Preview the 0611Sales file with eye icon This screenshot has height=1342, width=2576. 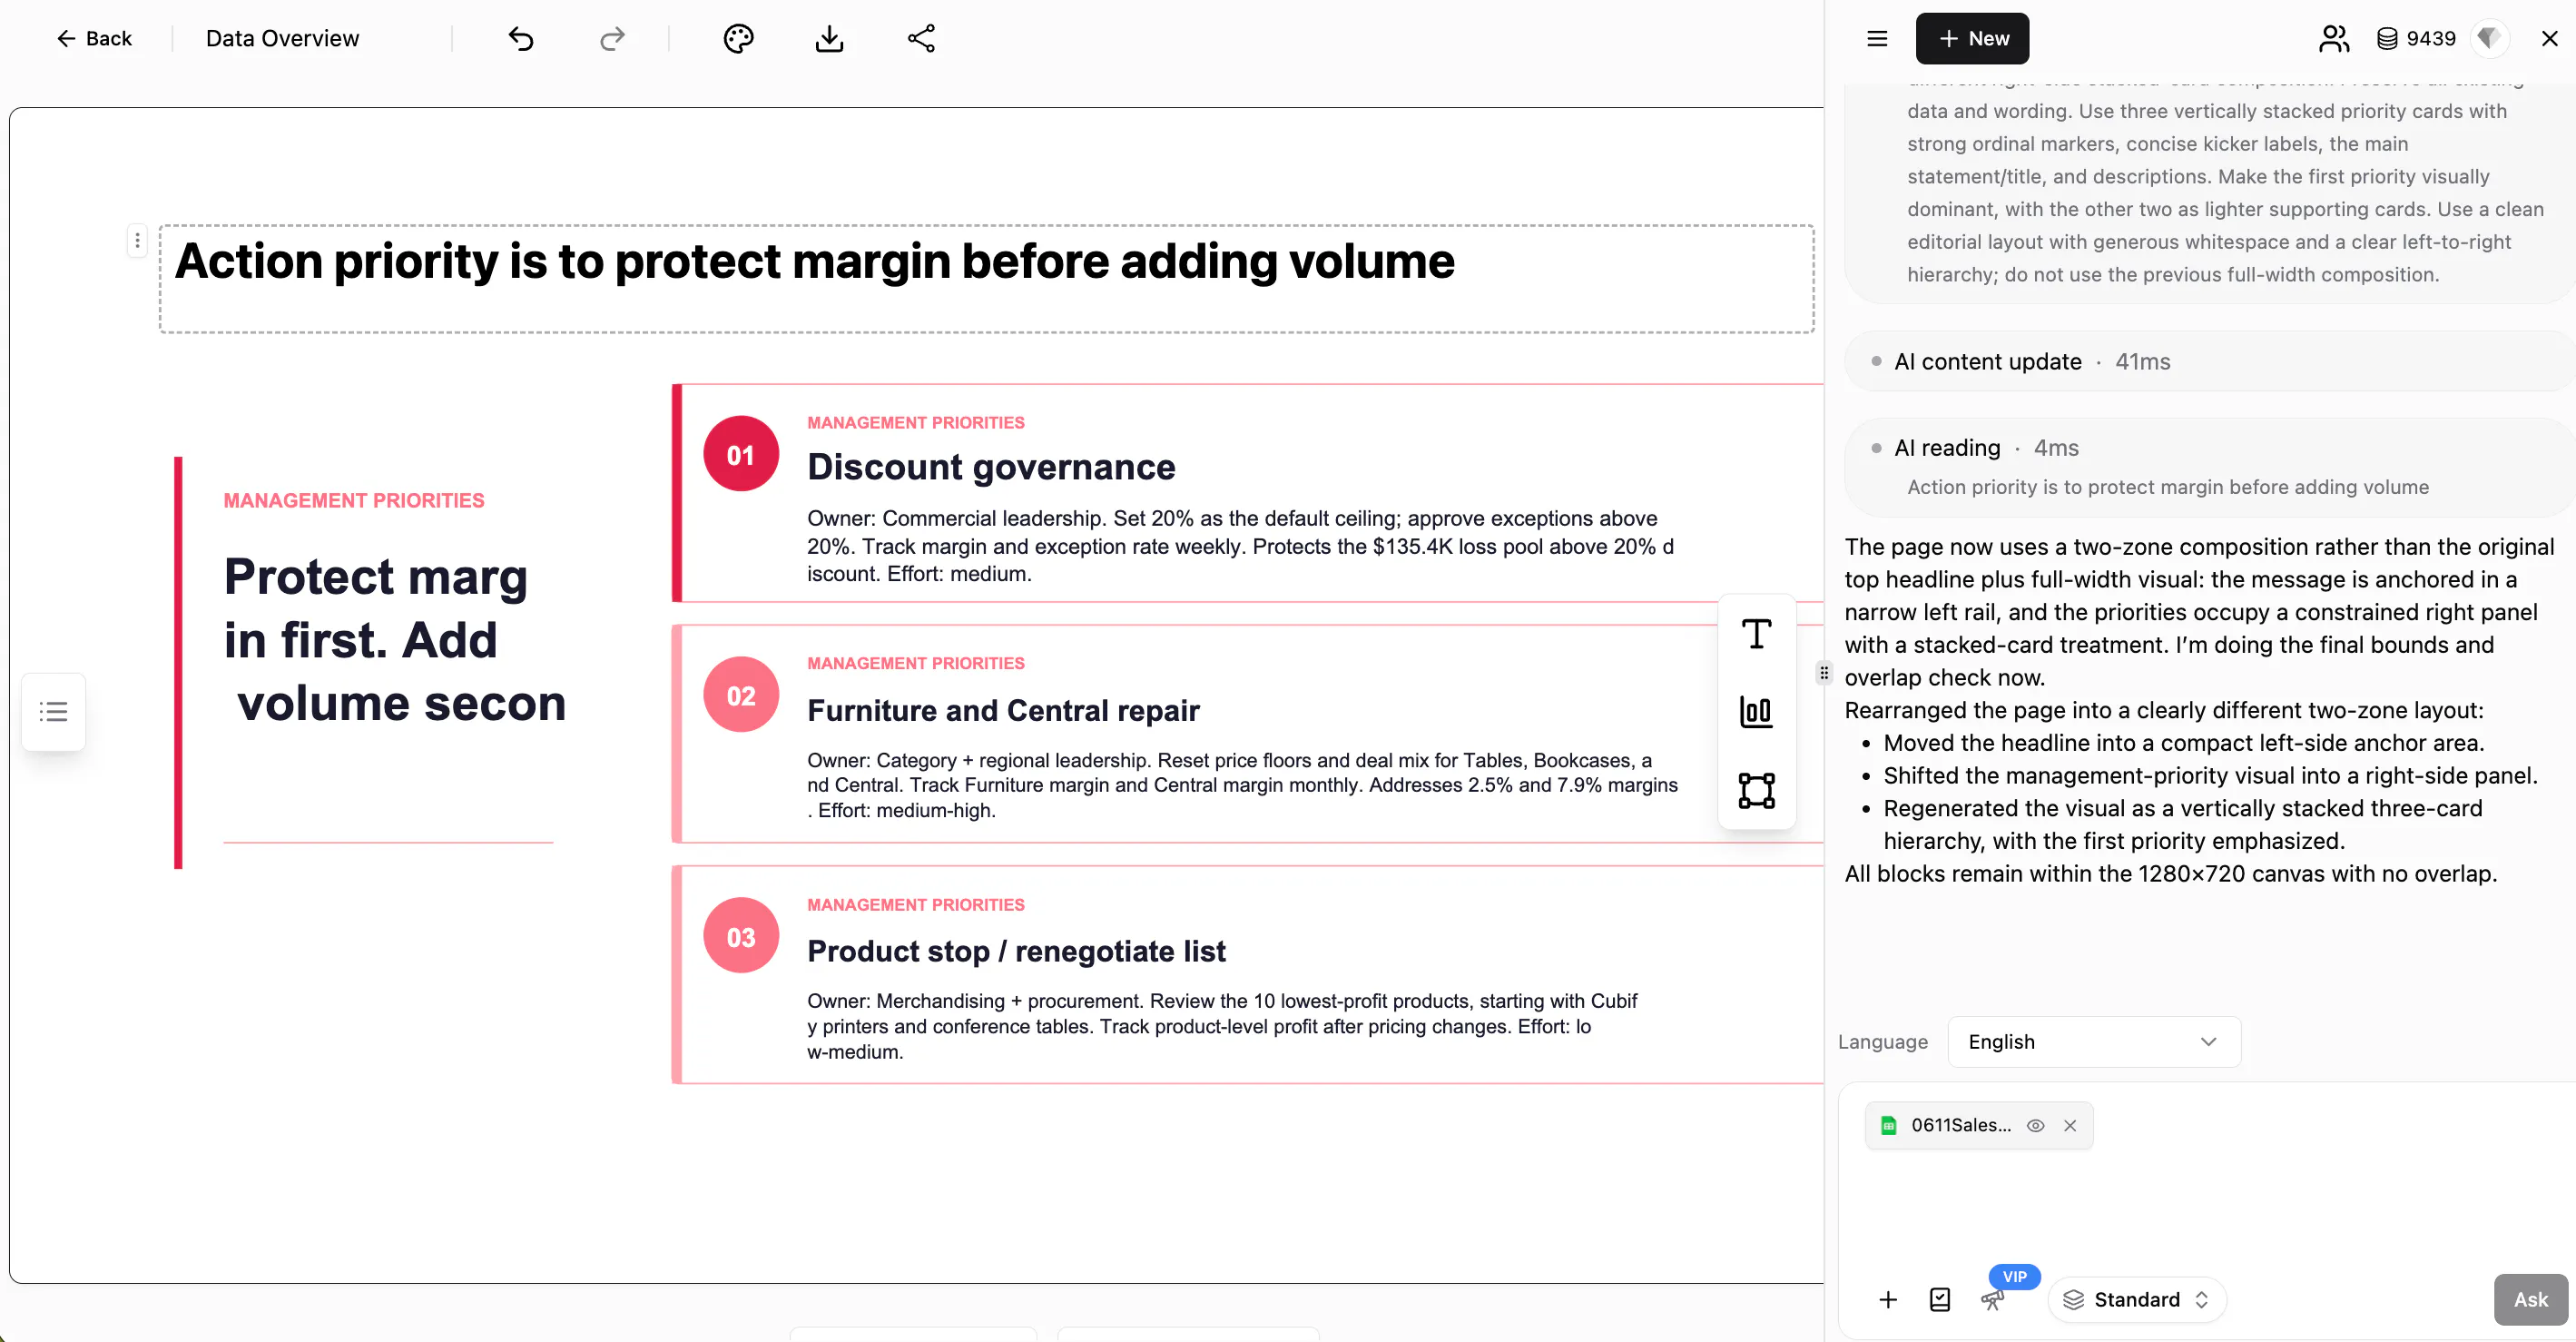tap(2034, 1125)
